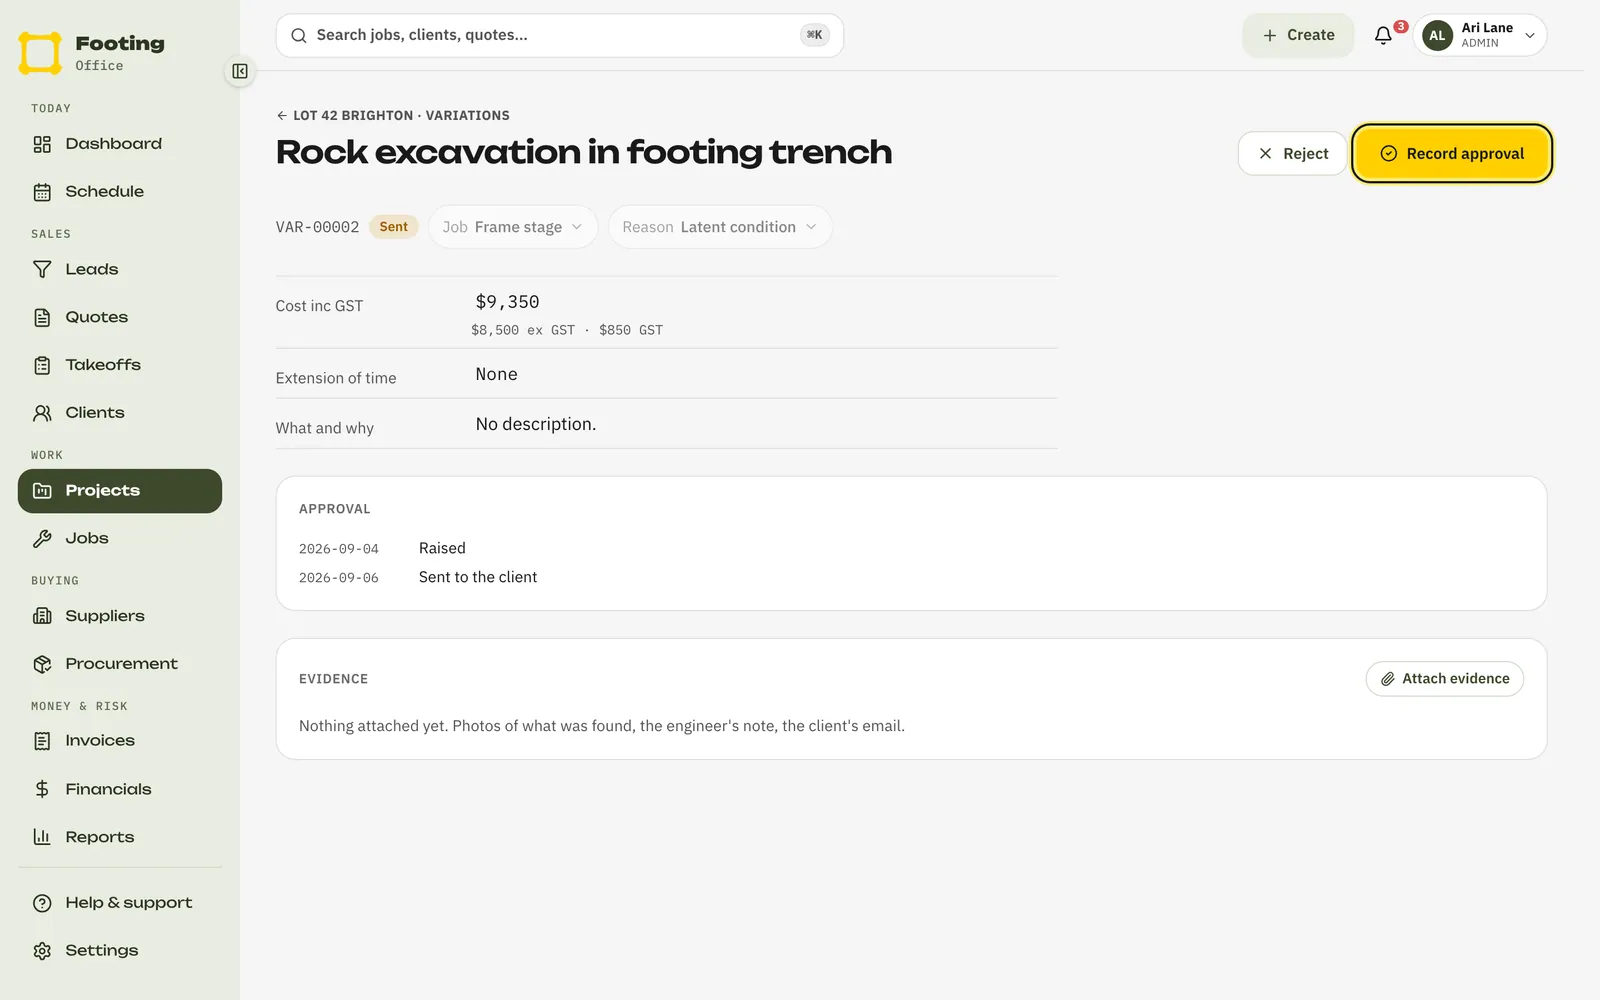Select Projects in the sidebar
1600x1000 pixels.
pyautogui.click(x=120, y=491)
